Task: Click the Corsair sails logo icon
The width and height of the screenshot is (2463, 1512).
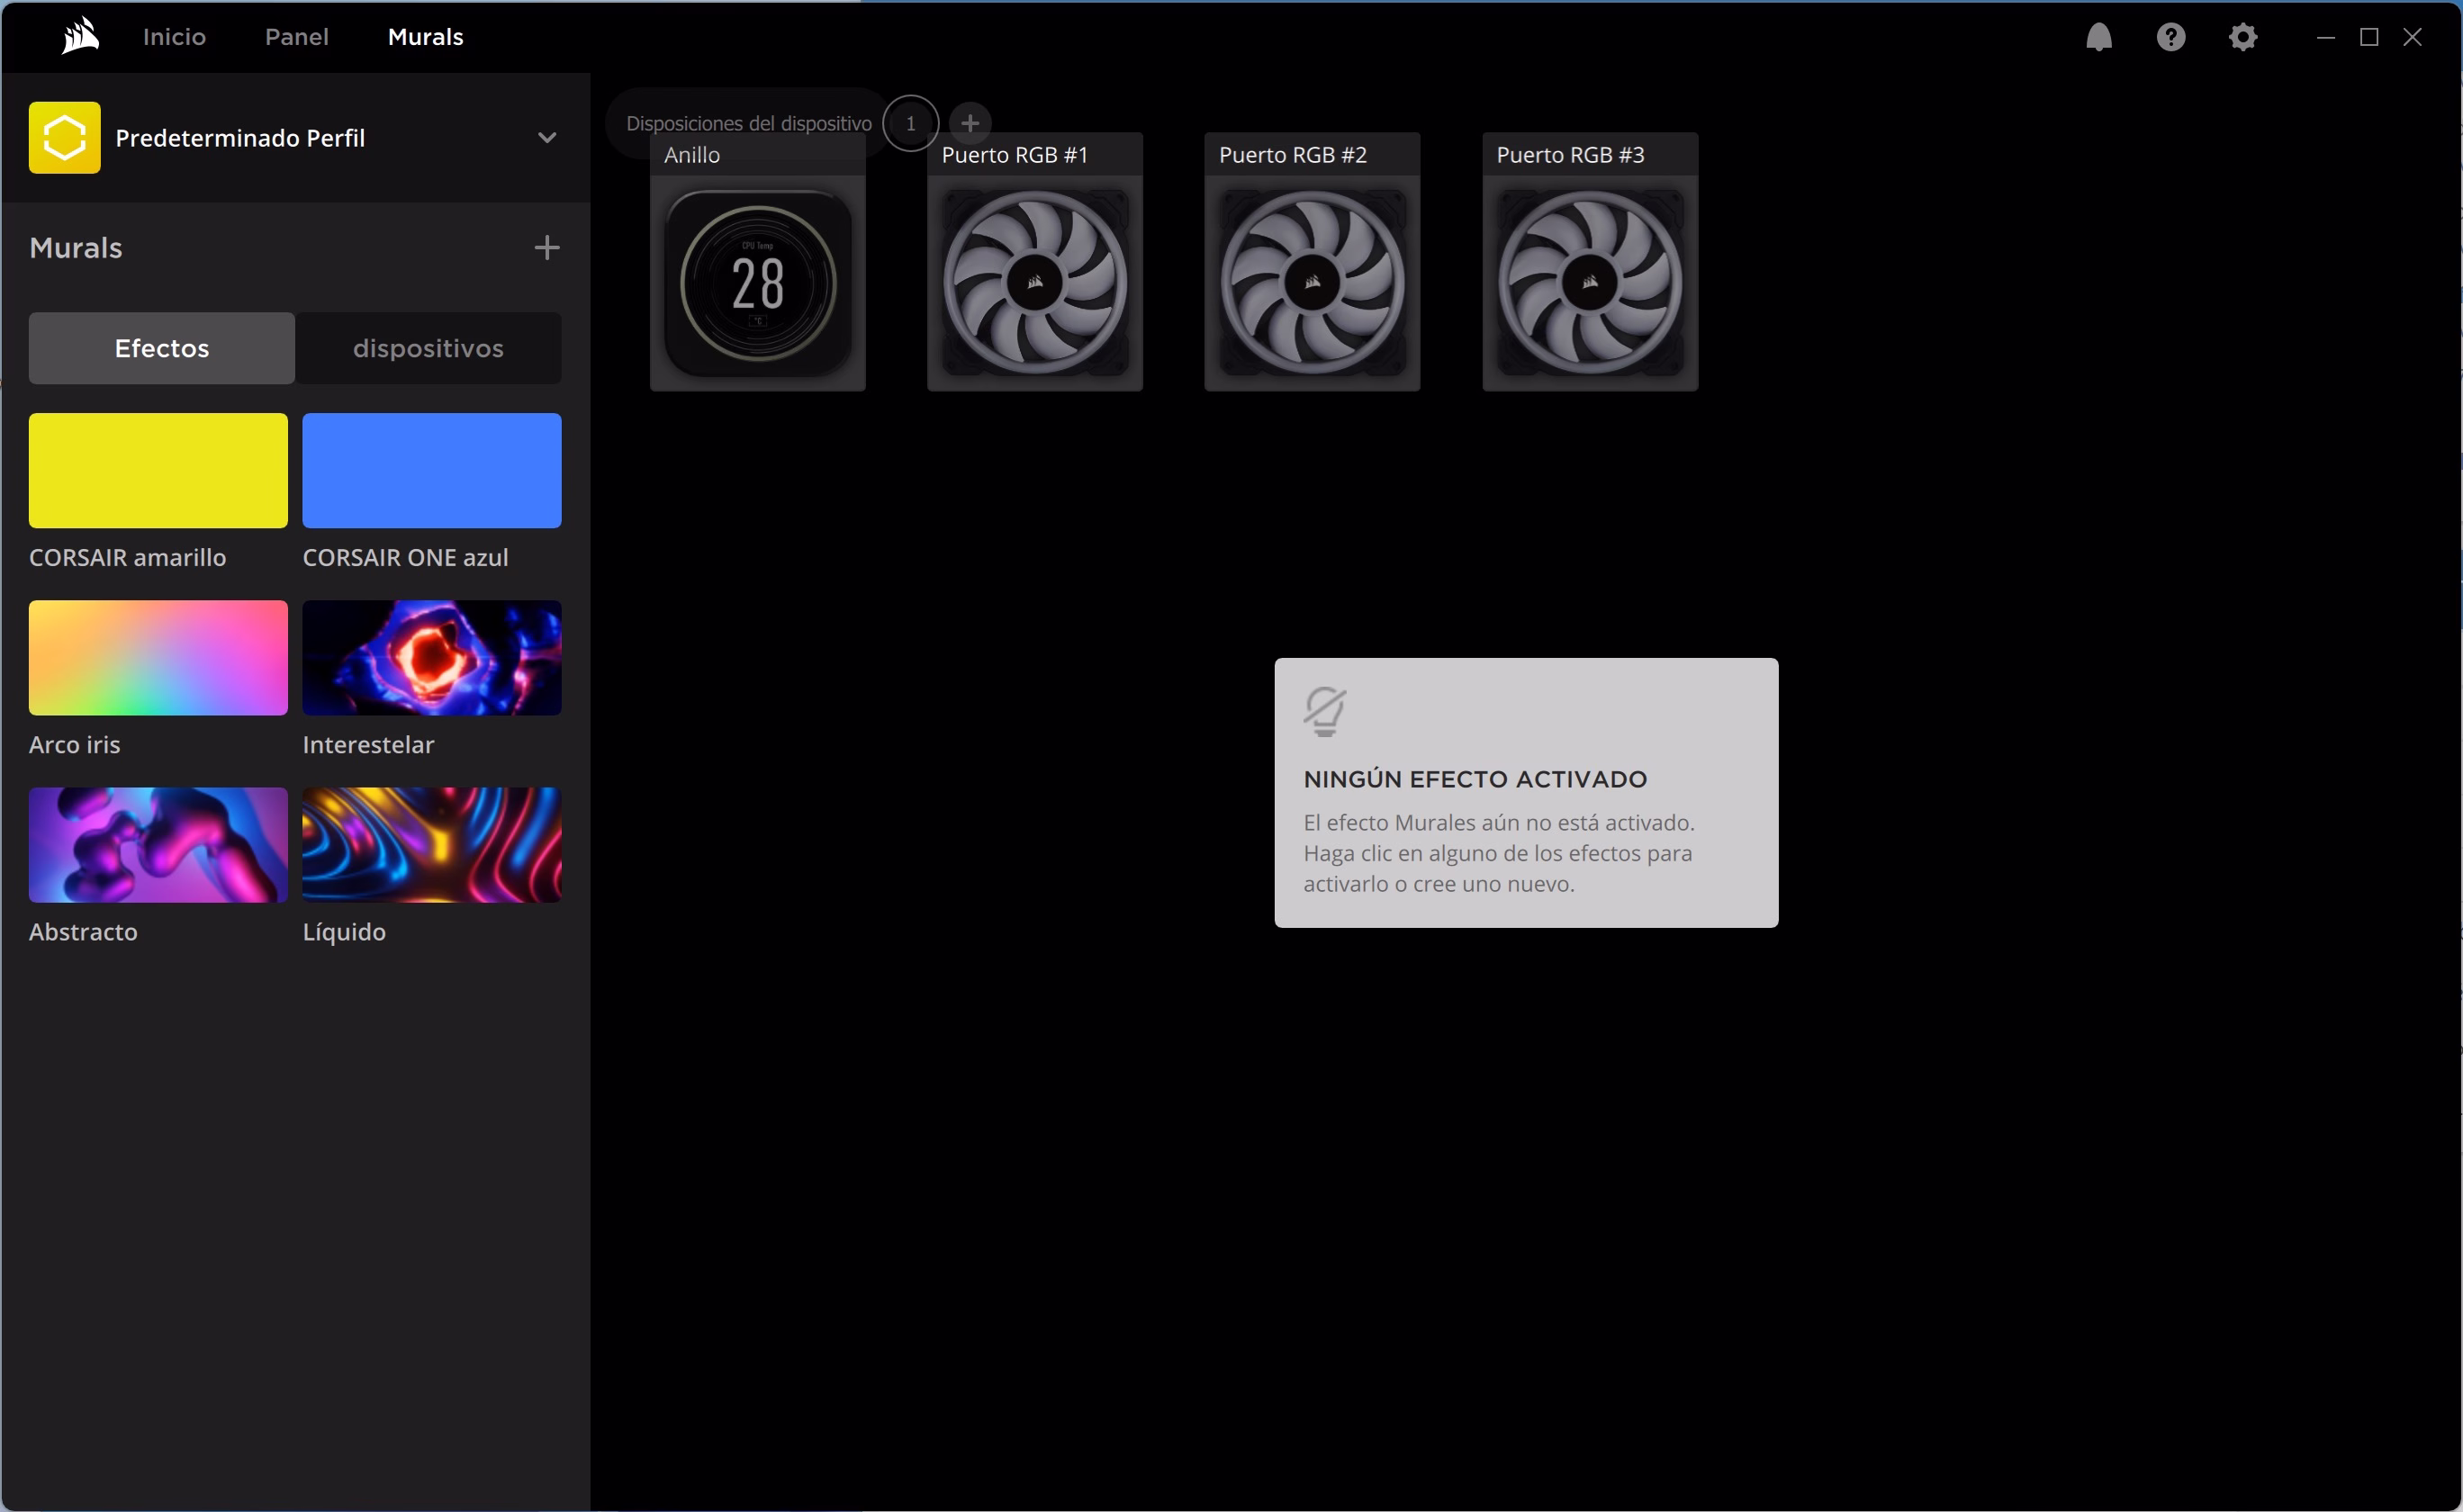Action: pyautogui.click(x=80, y=37)
